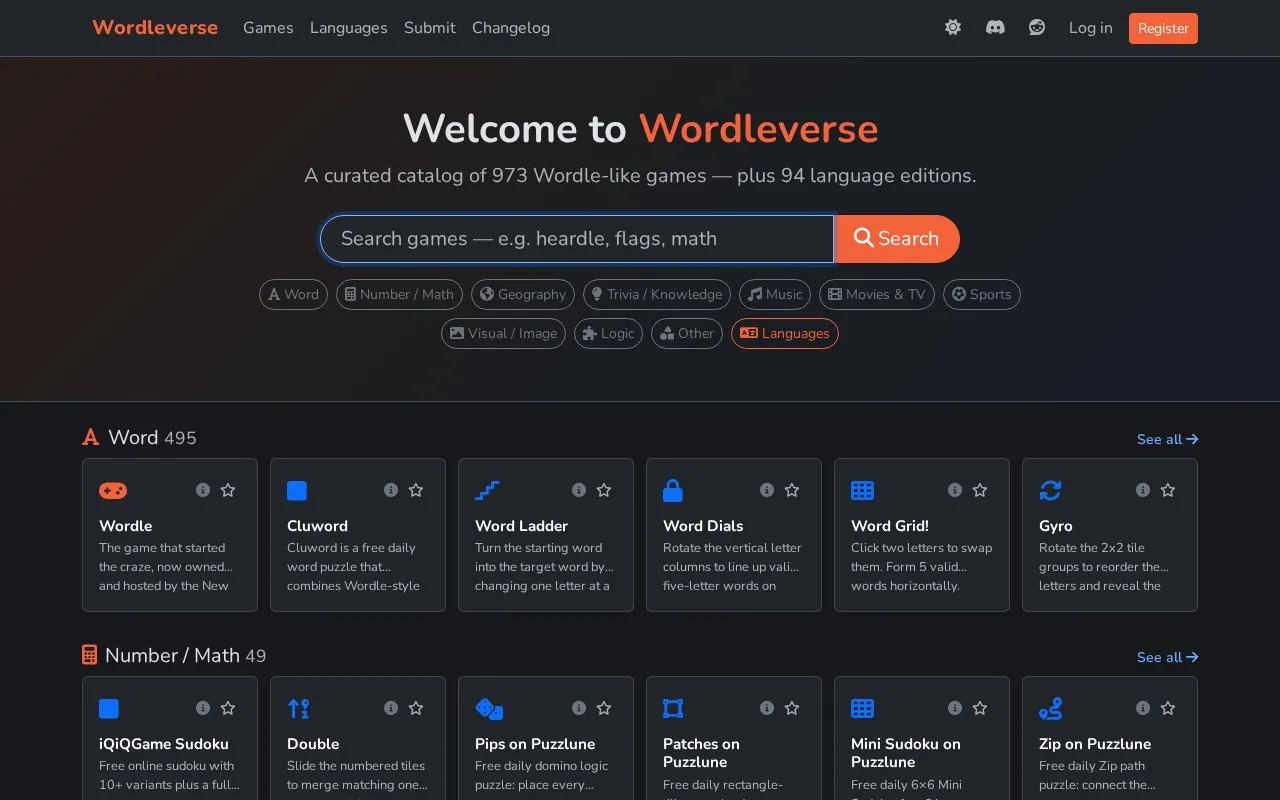Image resolution: width=1280 pixels, height=800 pixels.
Task: Open the Reddit icon link
Action: tap(1037, 28)
